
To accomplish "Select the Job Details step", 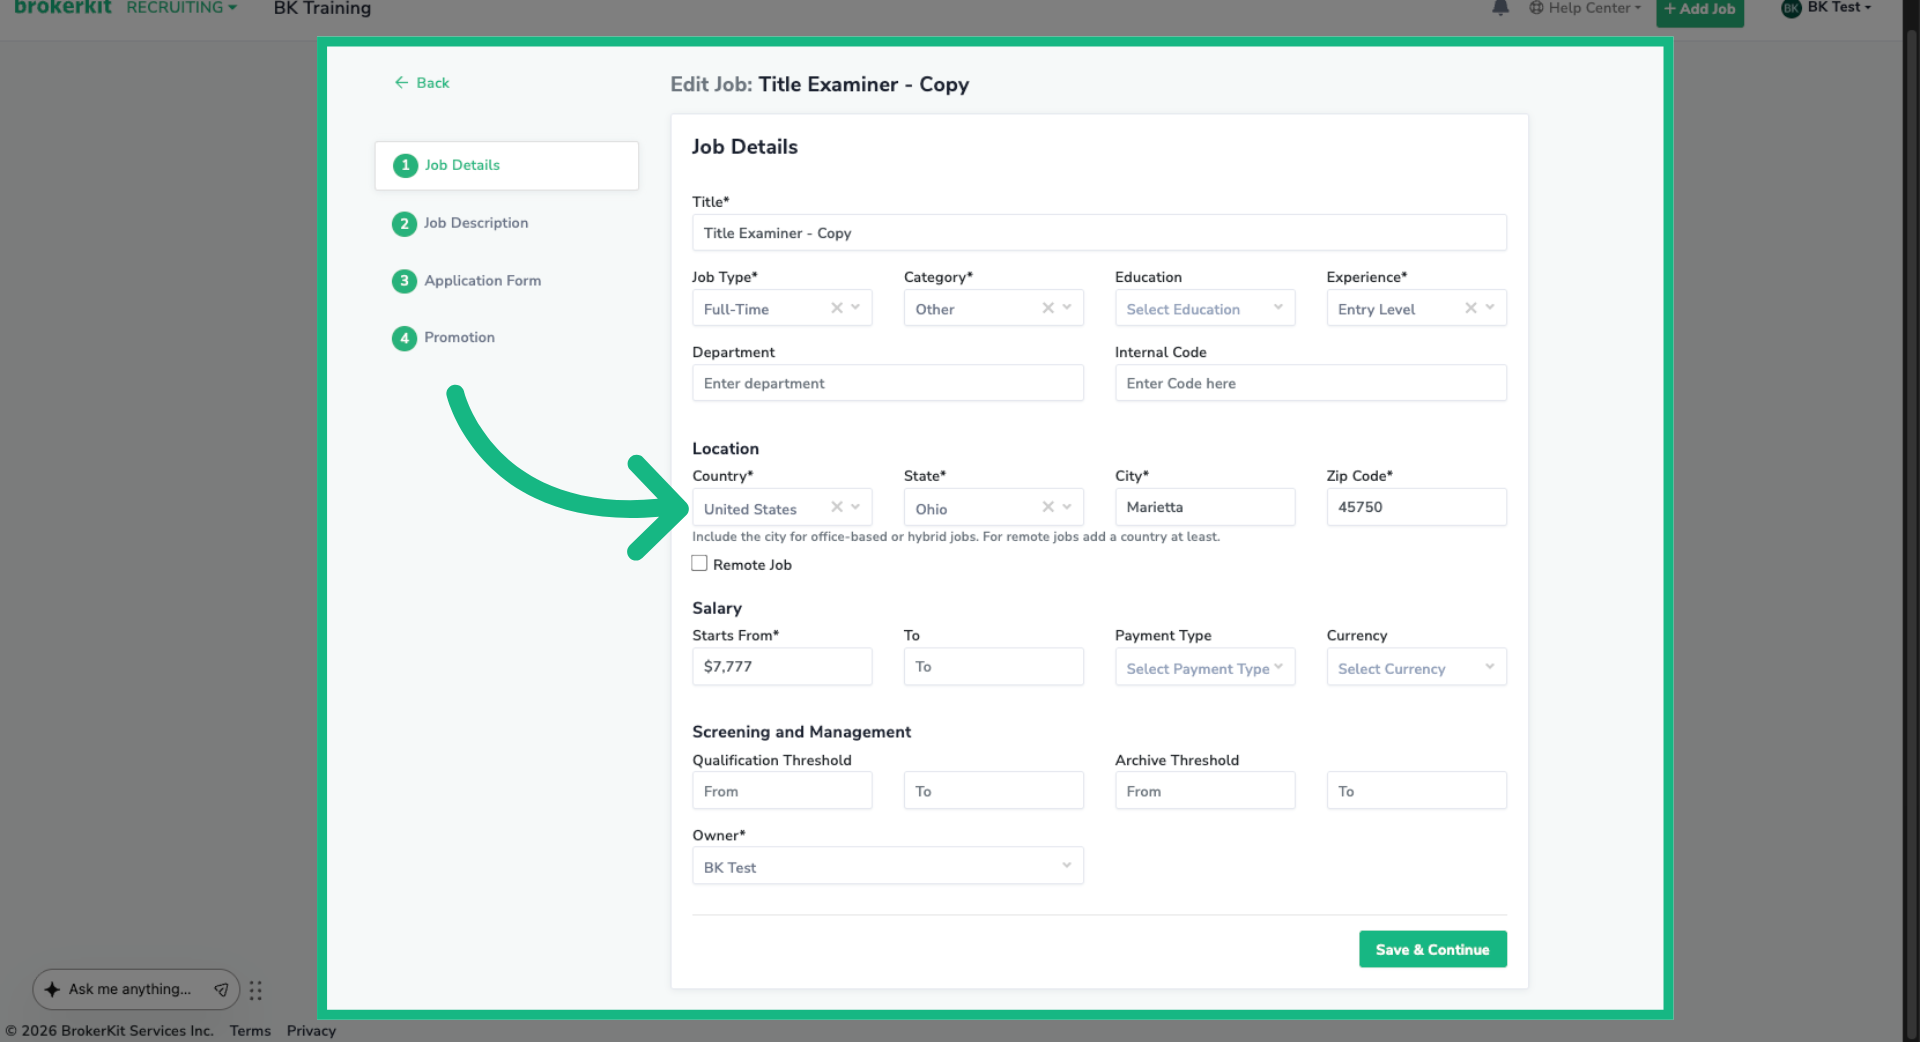I will 507,165.
